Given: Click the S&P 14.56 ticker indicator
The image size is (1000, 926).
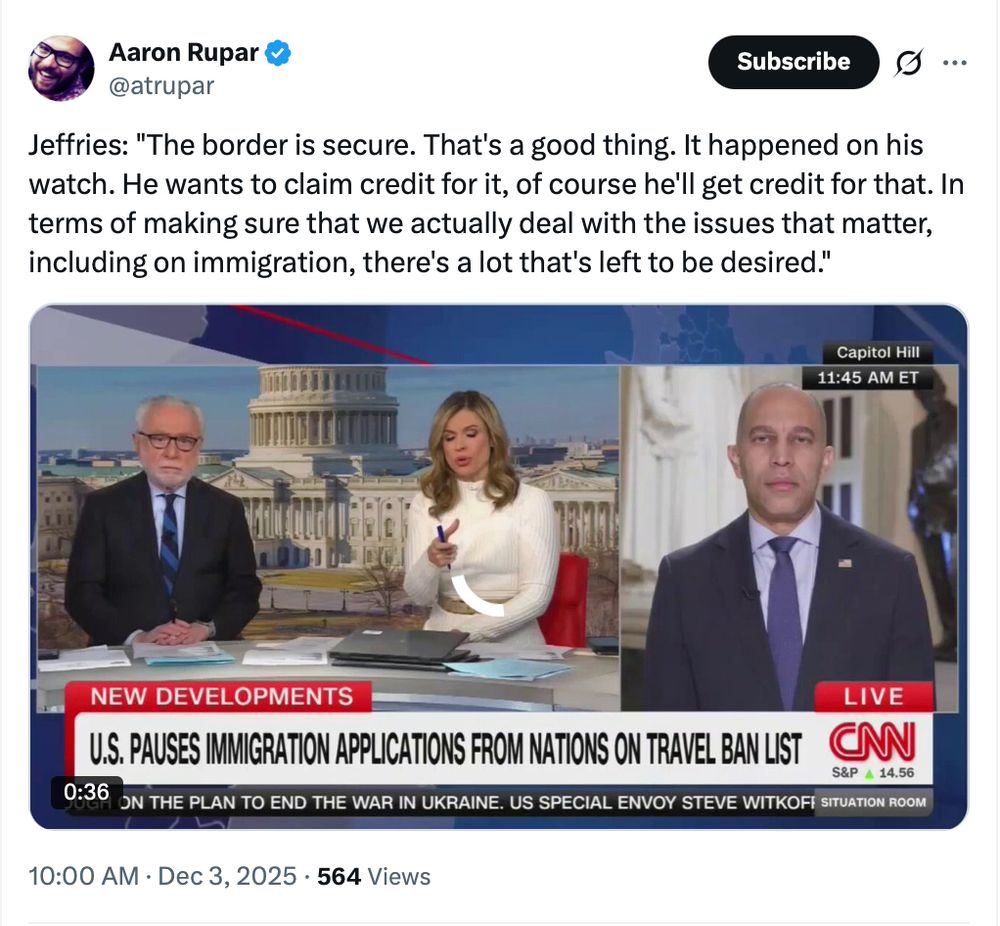Looking at the screenshot, I should tap(872, 772).
